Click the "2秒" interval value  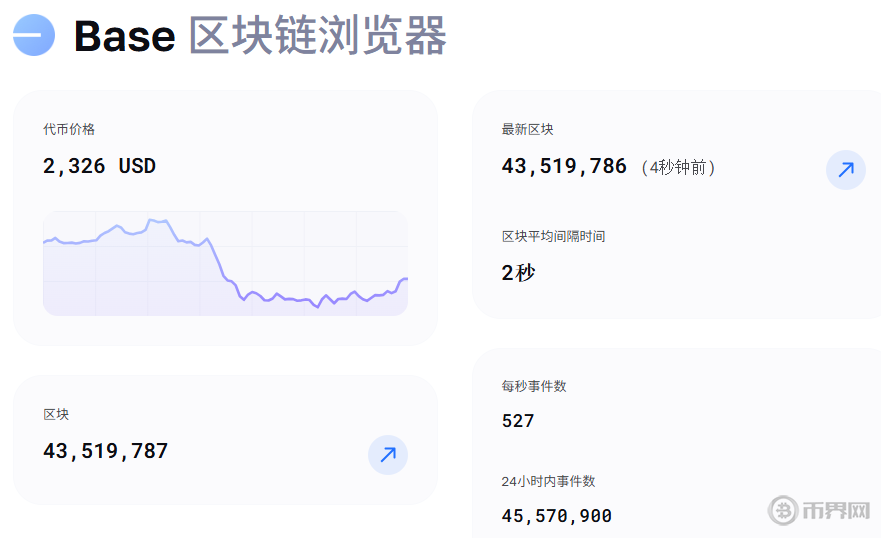(518, 273)
